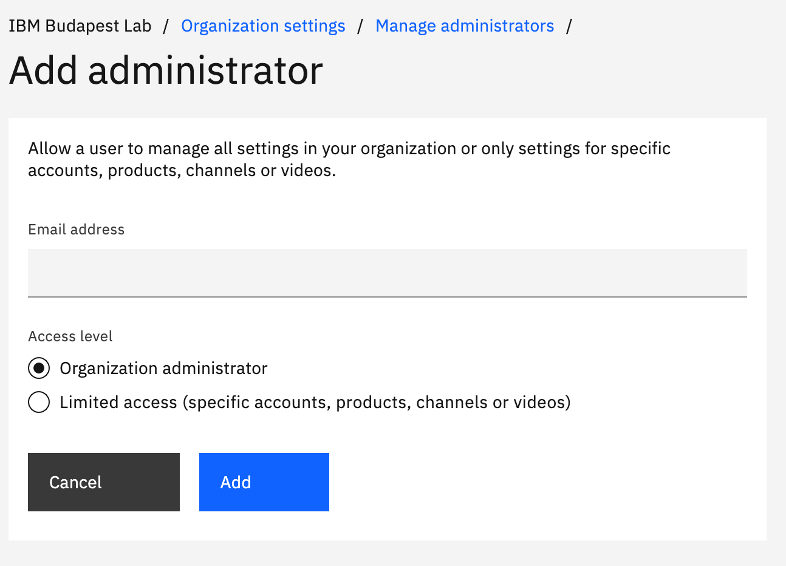Click the Access level section label
Image resolution: width=786 pixels, height=566 pixels.
click(x=70, y=336)
